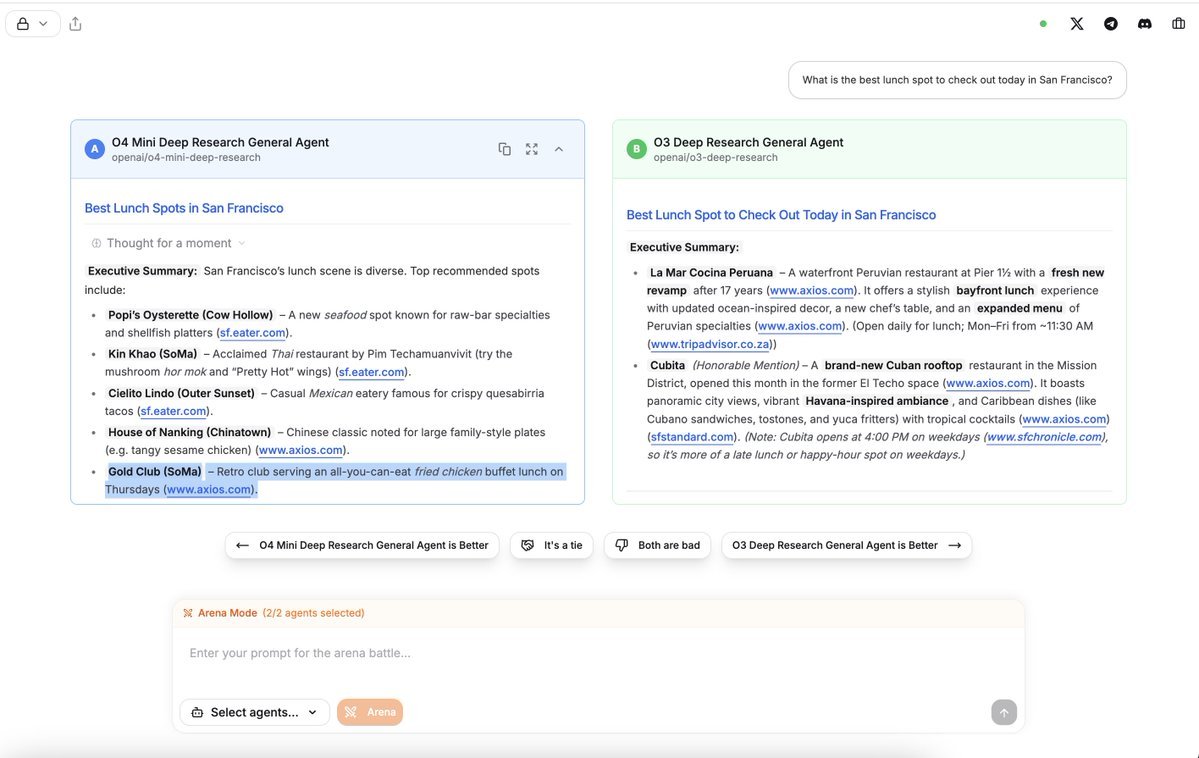Click 'Cielito Lindo (Outer Sunset)' text
Viewport: 1199px width, 758px height.
[181, 393]
